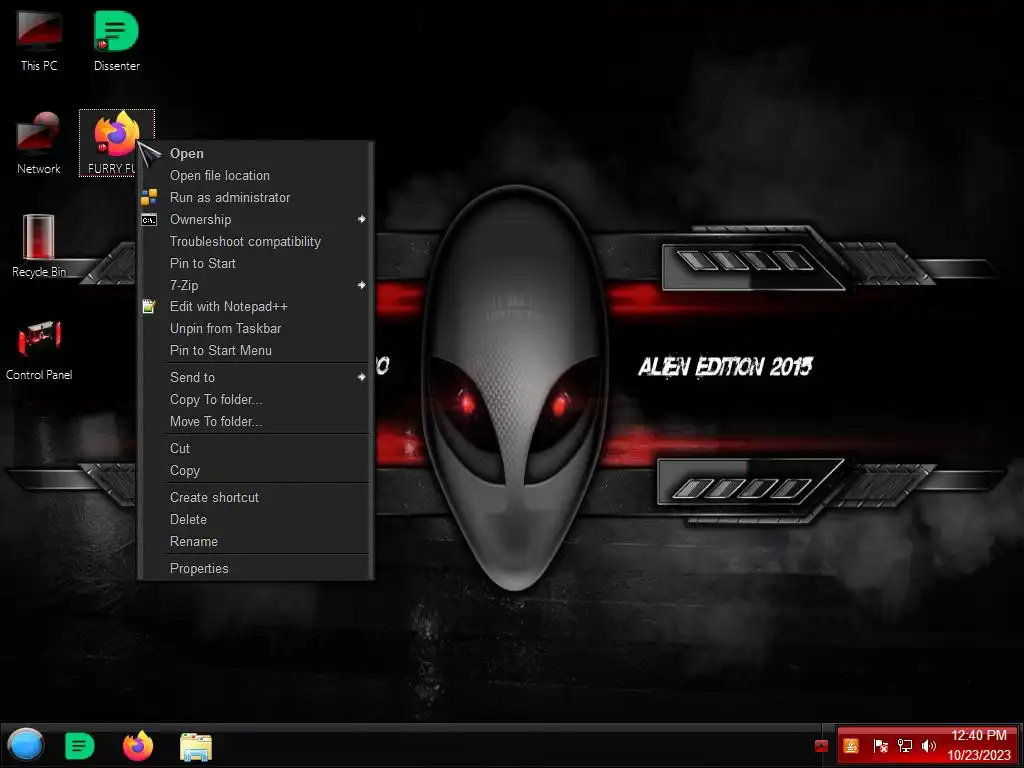Open File Explorer from the taskbar

[196, 746]
